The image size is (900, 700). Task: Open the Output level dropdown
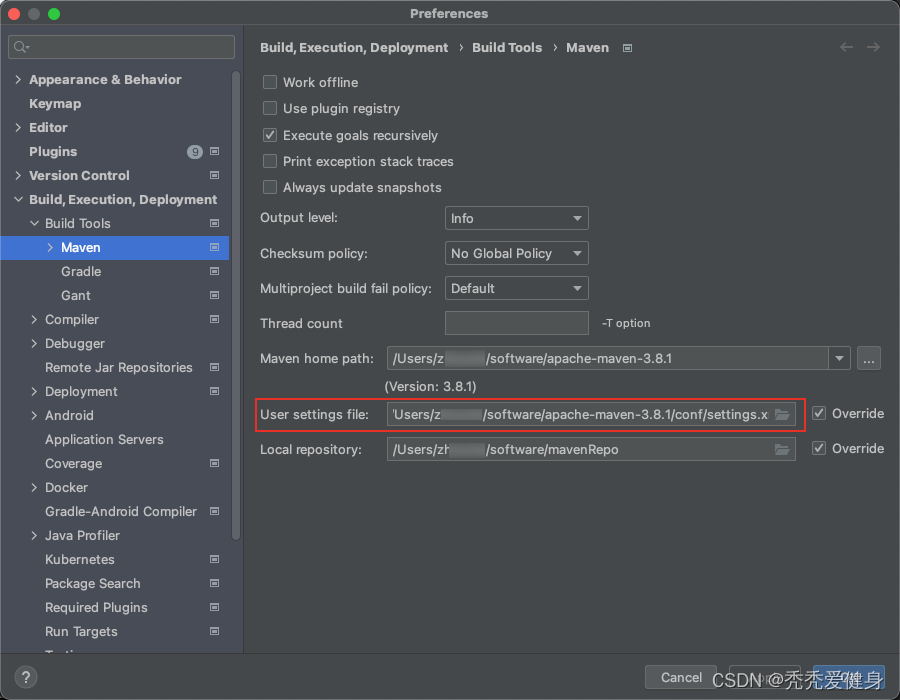click(x=517, y=218)
